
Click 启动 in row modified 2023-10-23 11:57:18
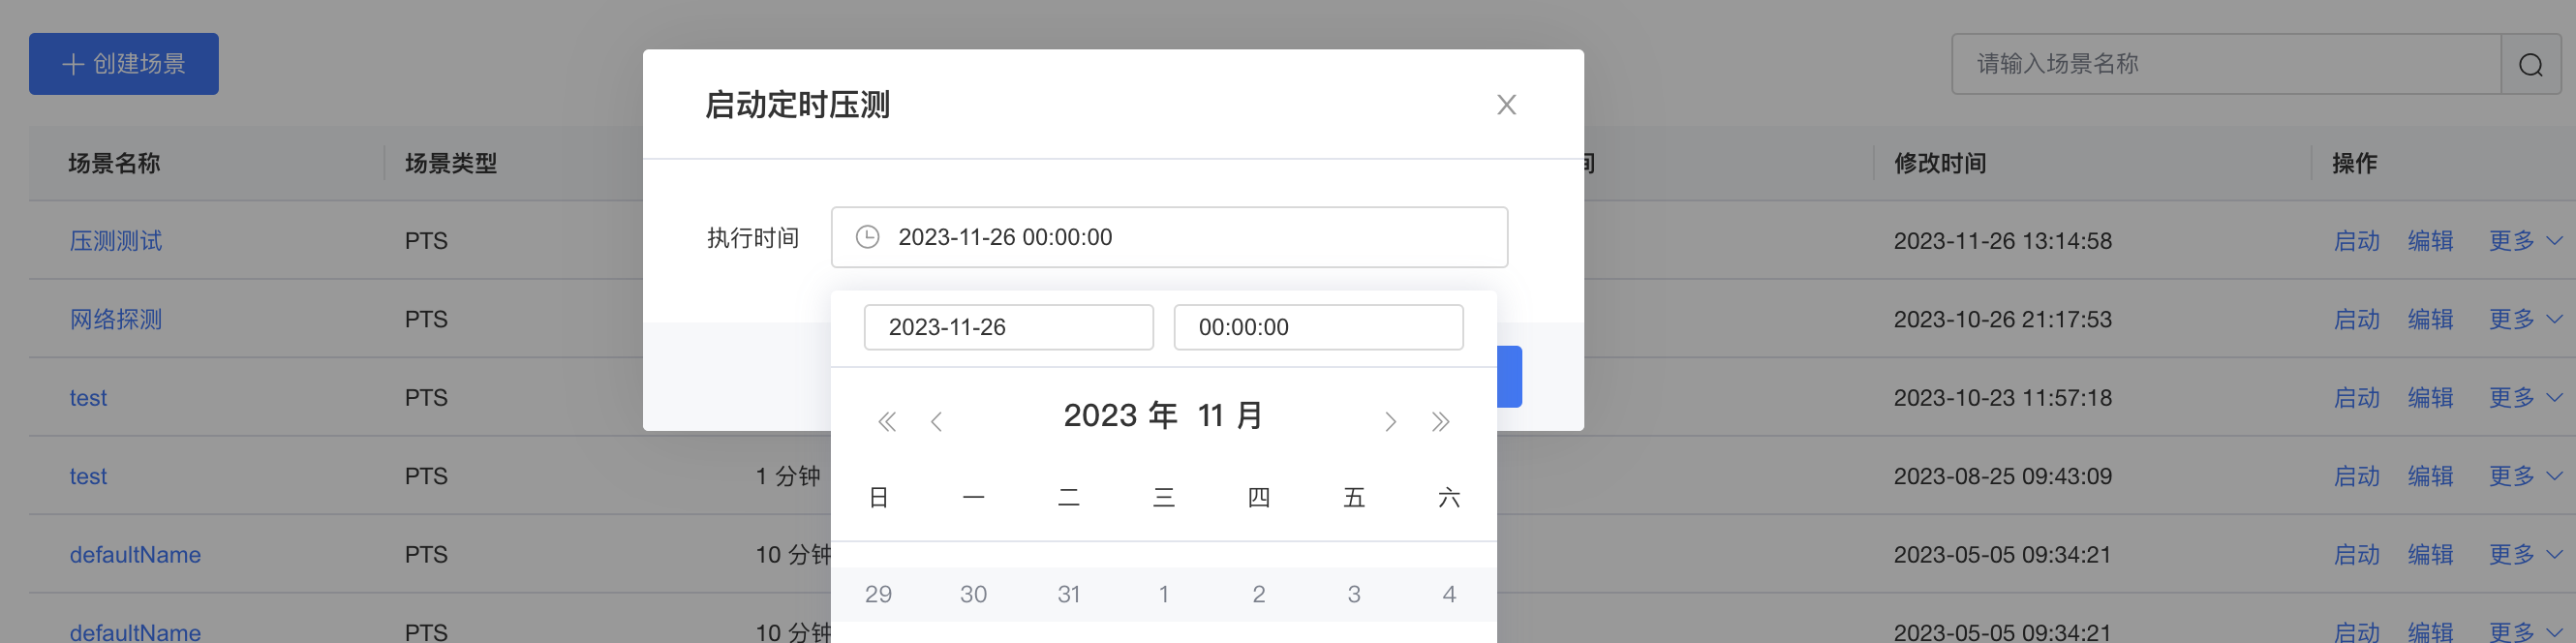[2356, 398]
